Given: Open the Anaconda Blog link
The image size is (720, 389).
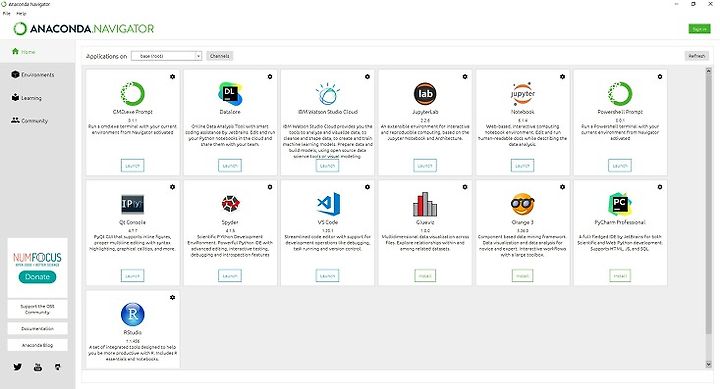Looking at the screenshot, I should point(37,345).
